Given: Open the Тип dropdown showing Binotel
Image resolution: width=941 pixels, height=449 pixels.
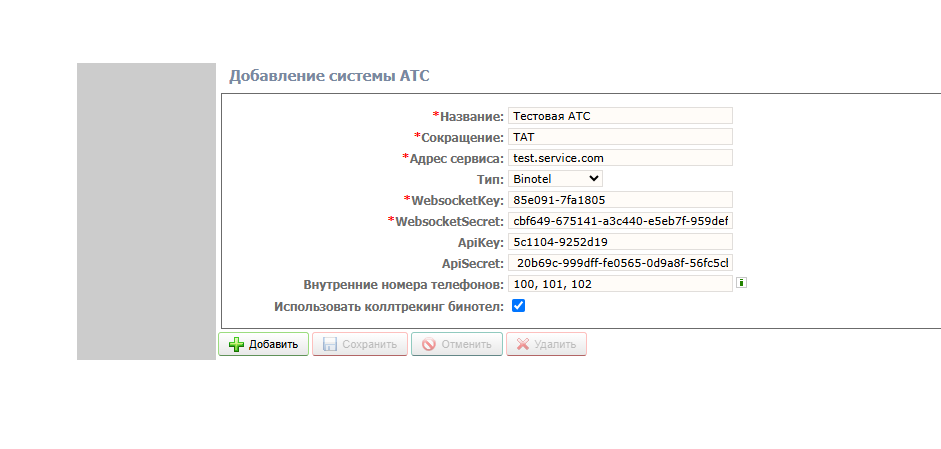Looking at the screenshot, I should coord(555,179).
